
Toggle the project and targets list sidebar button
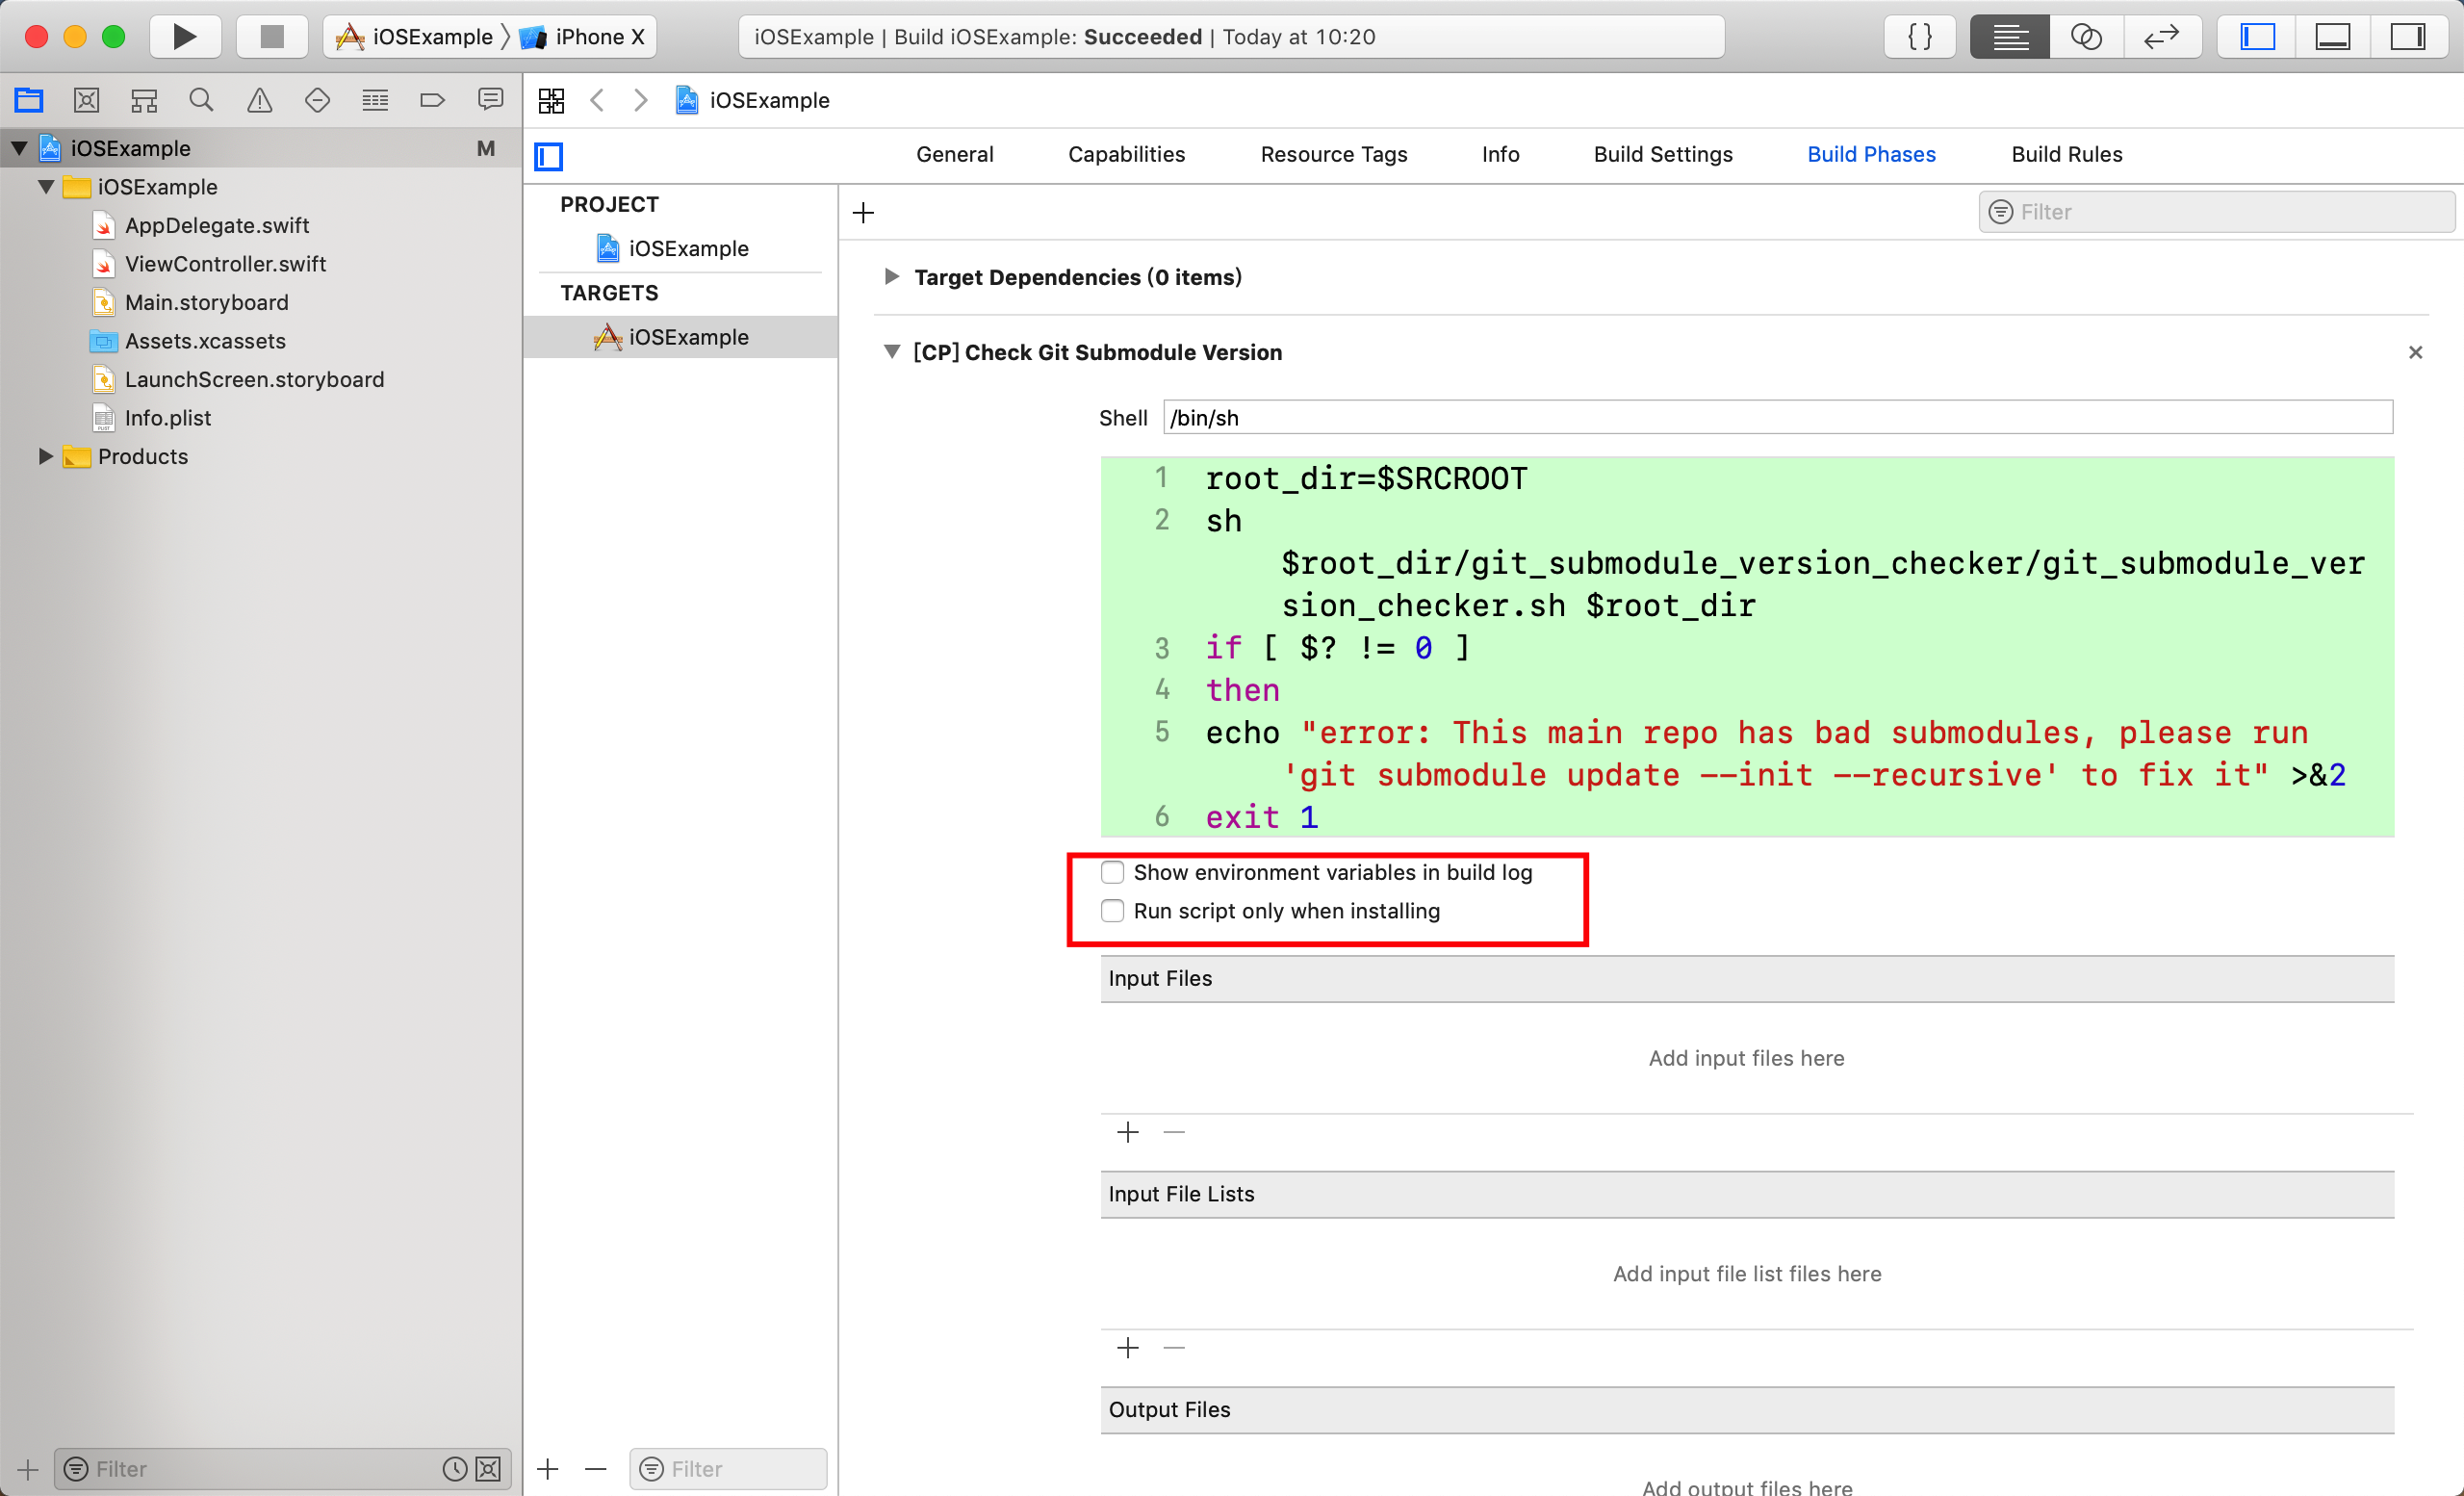click(549, 156)
